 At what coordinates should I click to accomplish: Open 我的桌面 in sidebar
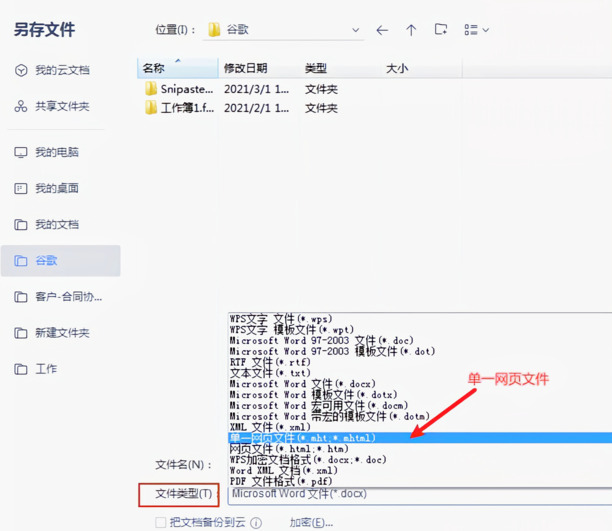[57, 188]
